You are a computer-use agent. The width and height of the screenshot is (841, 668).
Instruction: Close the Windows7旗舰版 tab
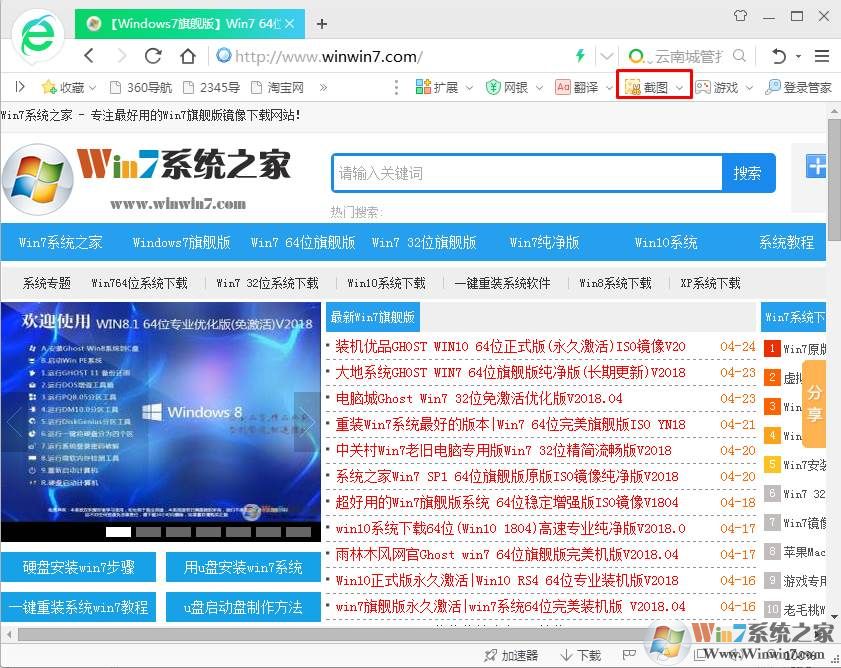290,24
